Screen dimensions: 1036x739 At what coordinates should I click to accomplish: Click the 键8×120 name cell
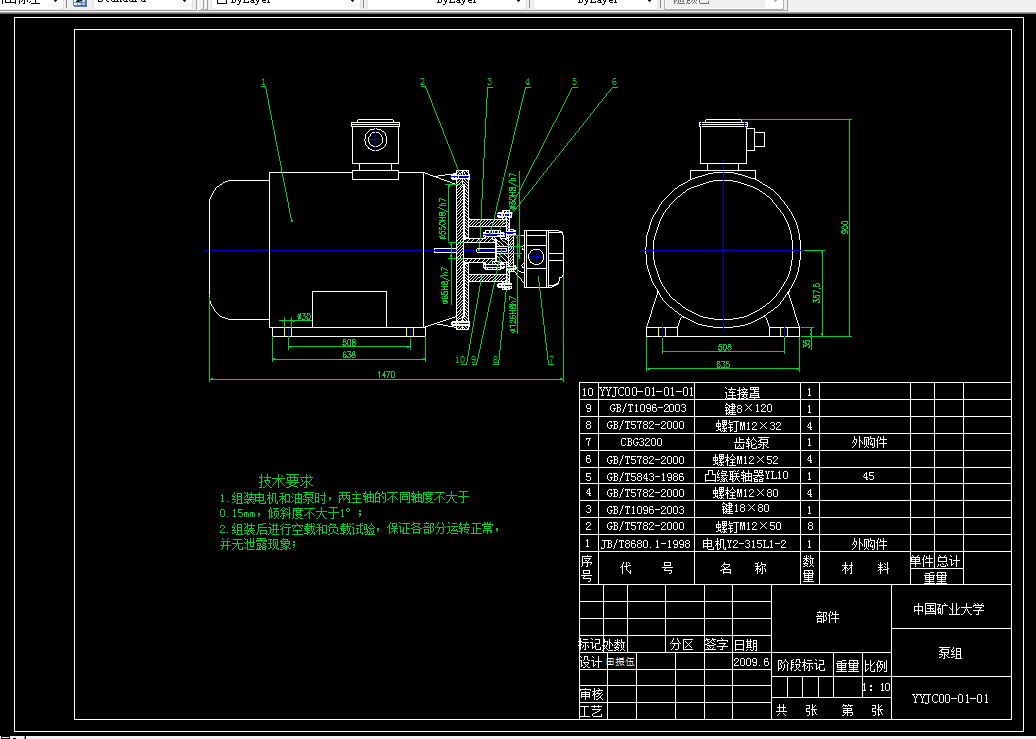point(747,408)
